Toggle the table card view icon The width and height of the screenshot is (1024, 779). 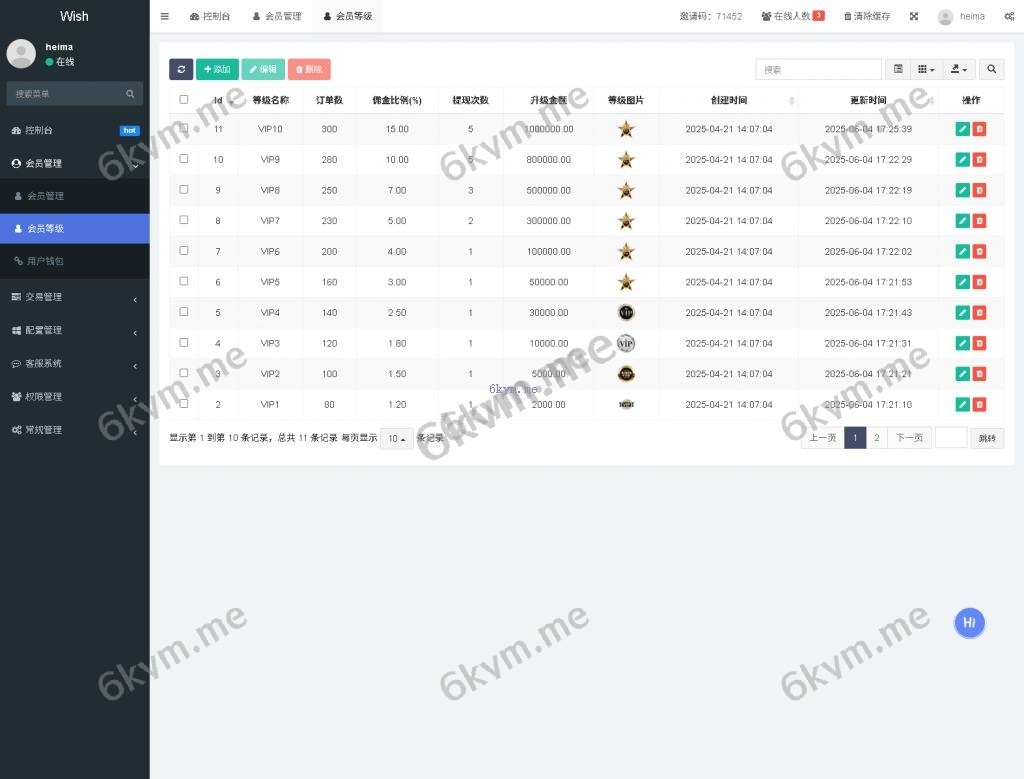[898, 69]
